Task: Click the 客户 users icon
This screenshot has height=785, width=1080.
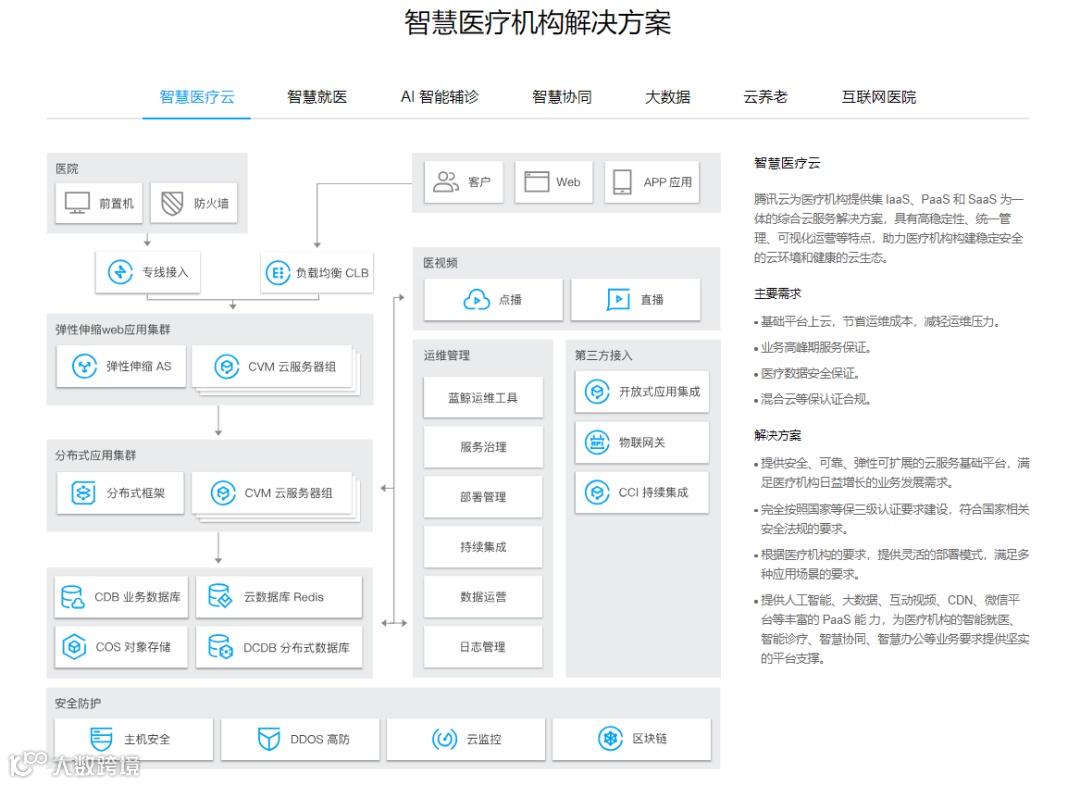Action: coord(446,182)
